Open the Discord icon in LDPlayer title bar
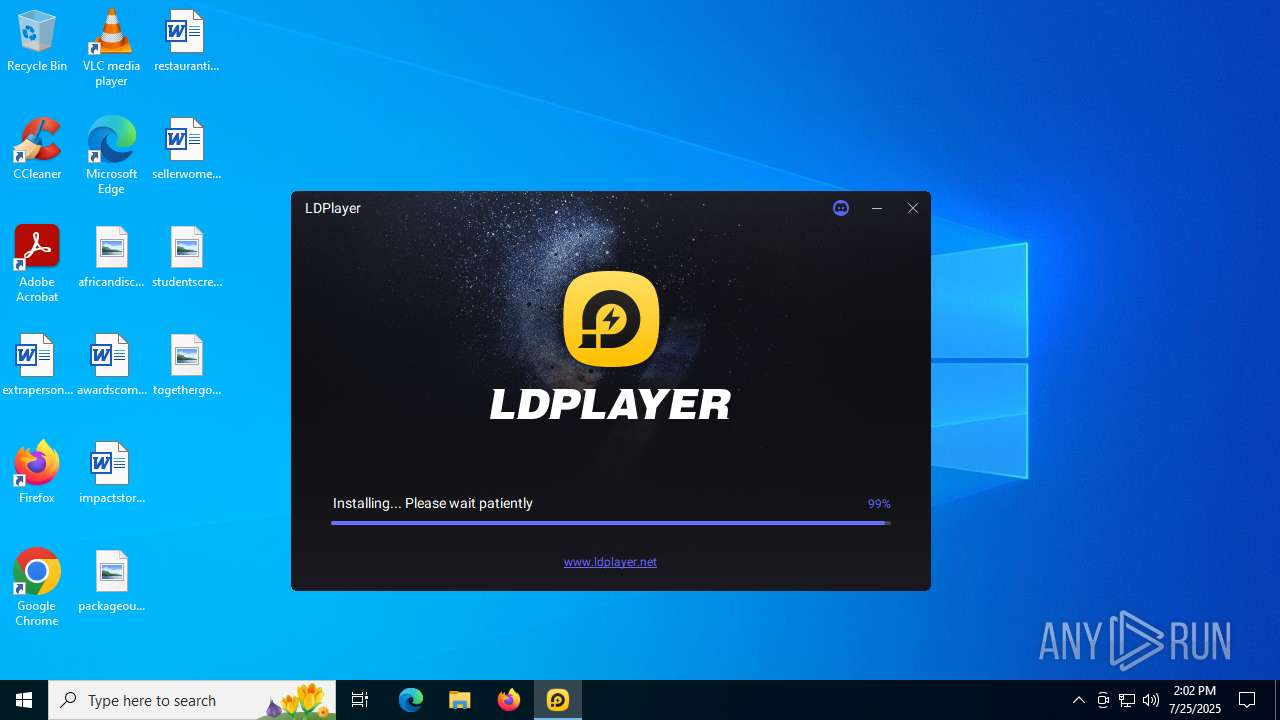 tap(841, 208)
